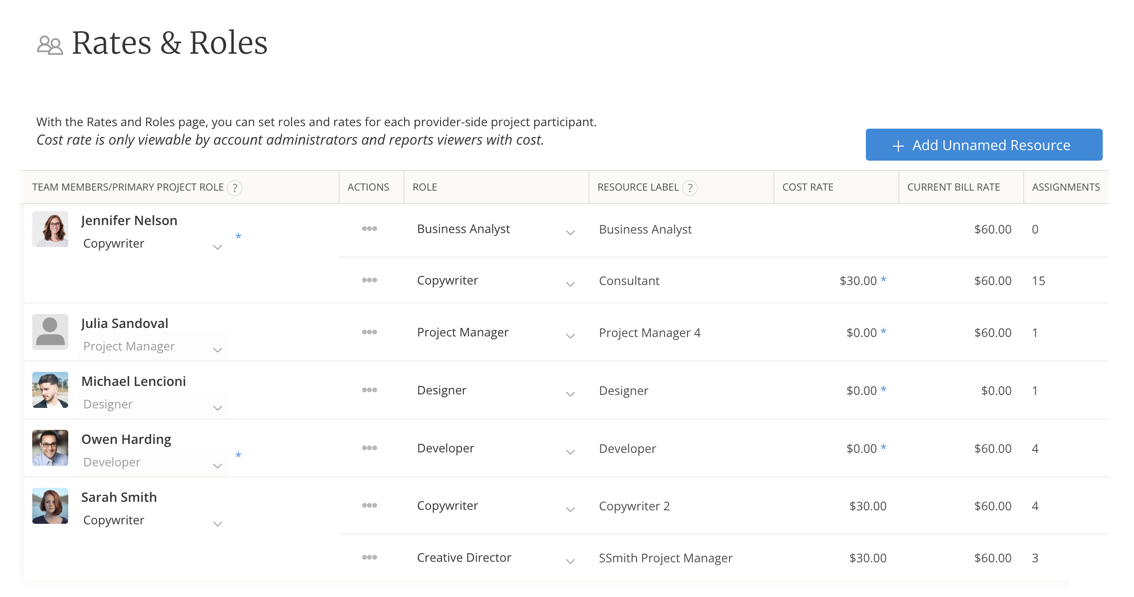1134x597 pixels.
Task: Click the Assignments column header
Action: click(1066, 187)
